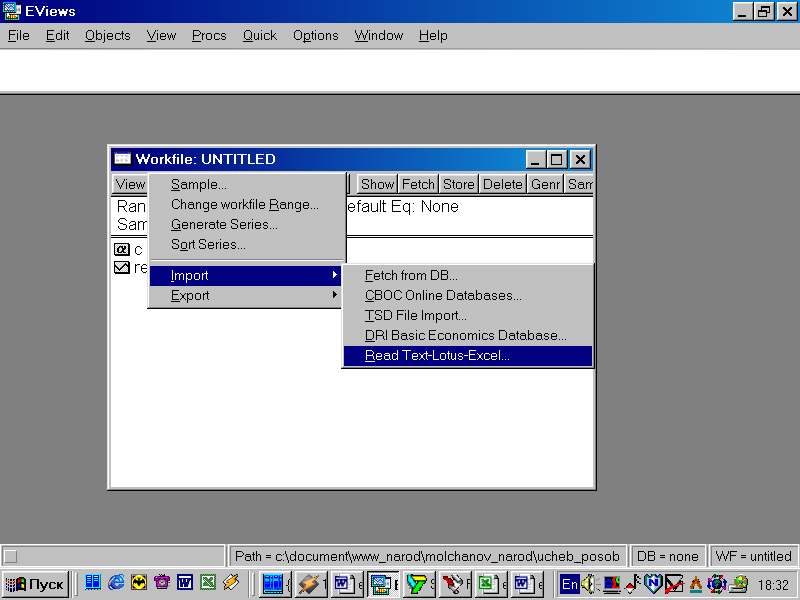This screenshot has height=600, width=800.
Task: Select Read Text-Lotus-Excel...
Action: tap(468, 356)
